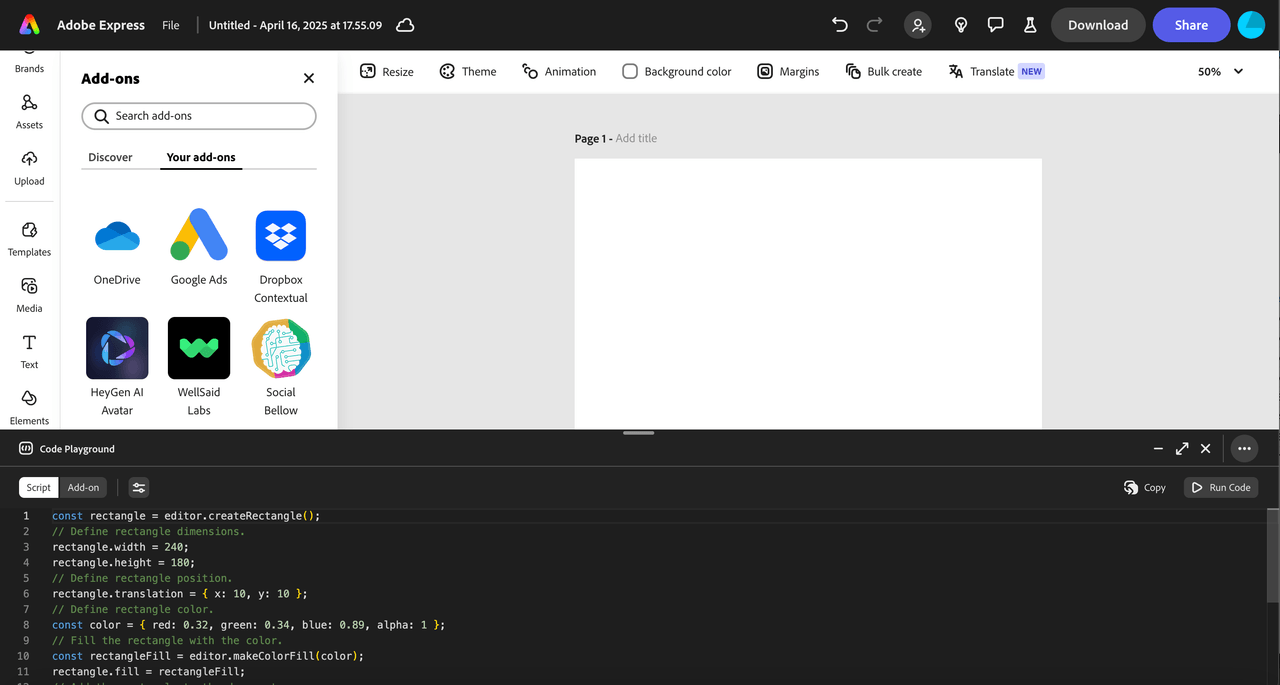The width and height of the screenshot is (1280, 685).
Task: Open the playground settings sliders icon
Action: pos(139,487)
